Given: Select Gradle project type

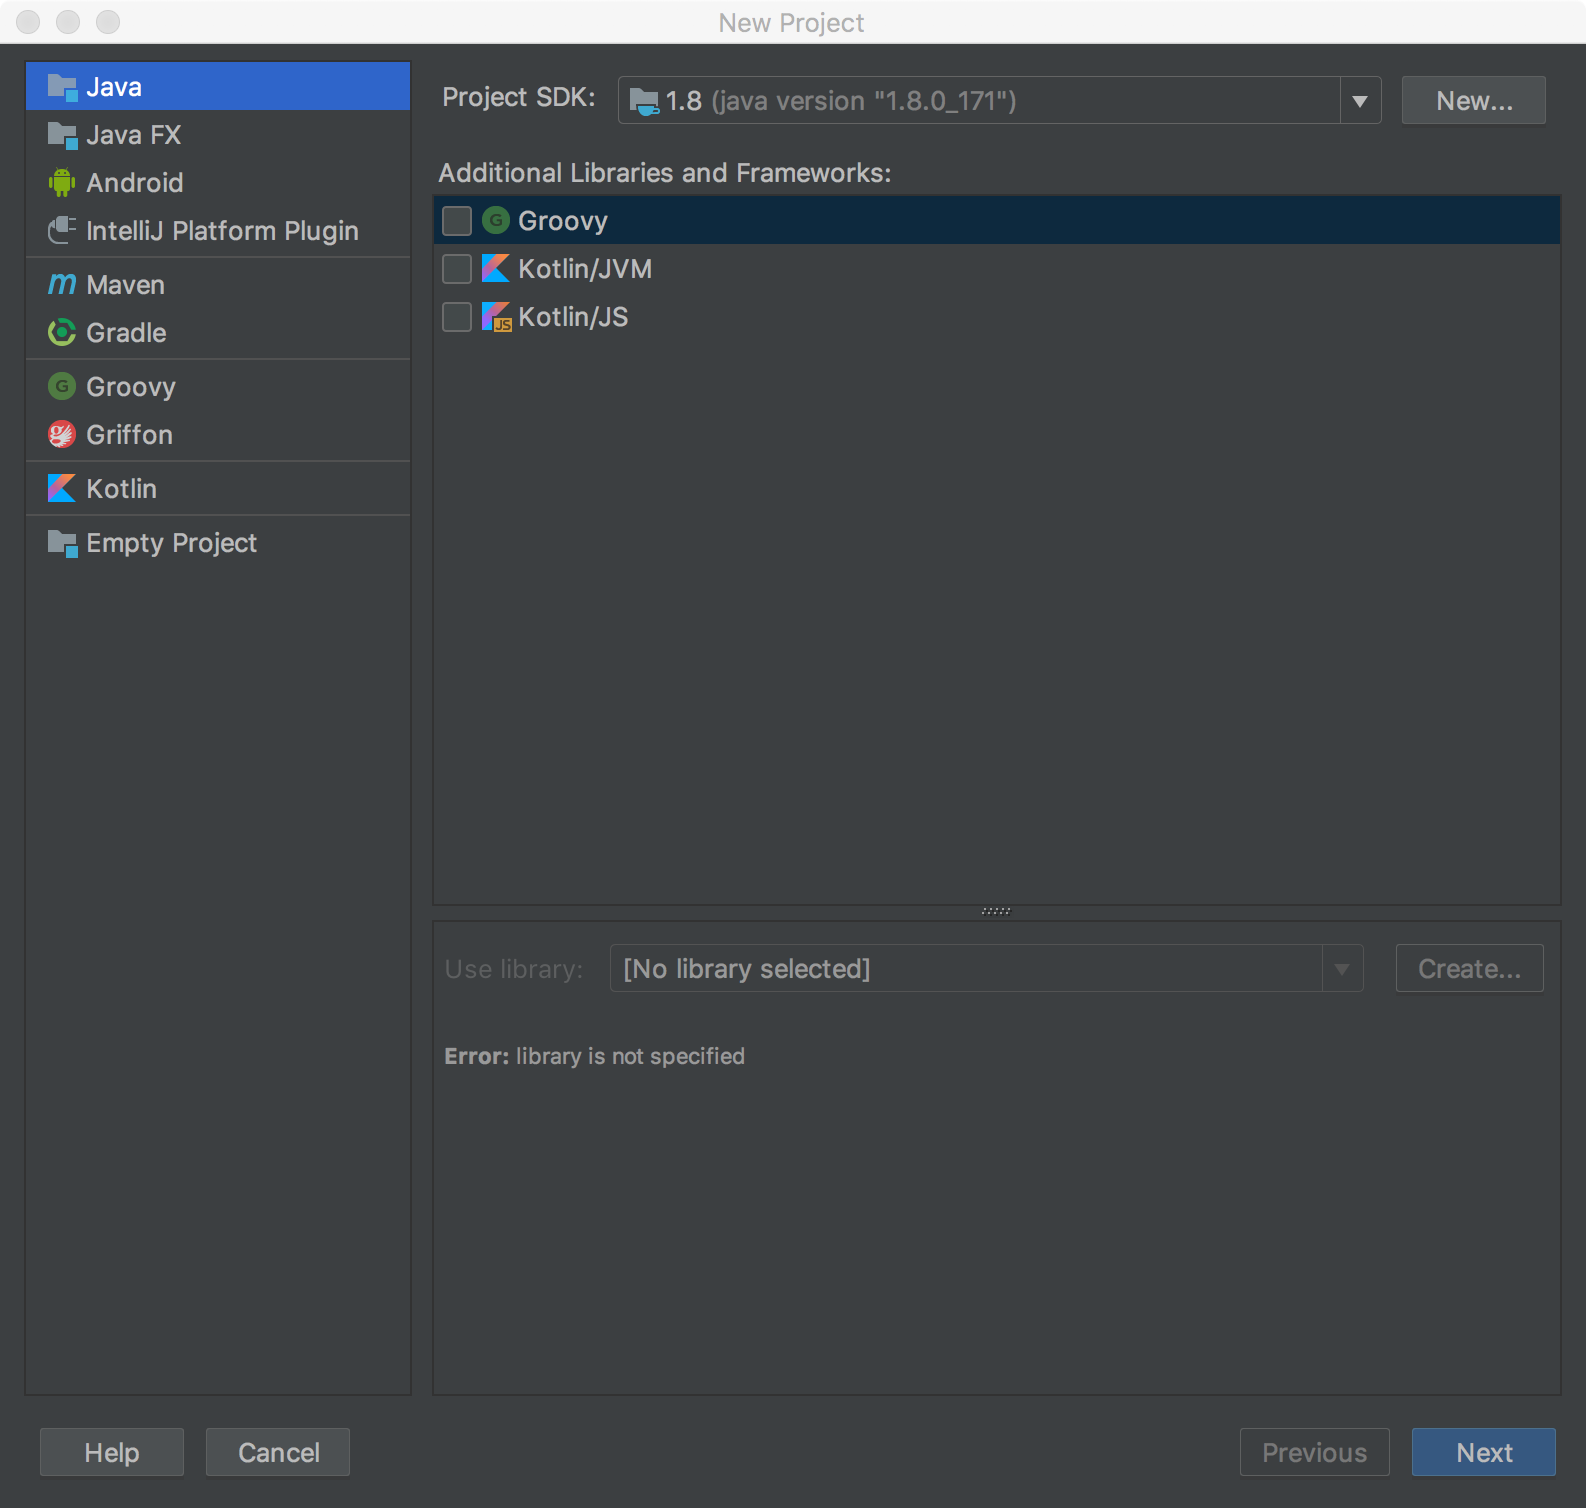Looking at the screenshot, I should [218, 333].
